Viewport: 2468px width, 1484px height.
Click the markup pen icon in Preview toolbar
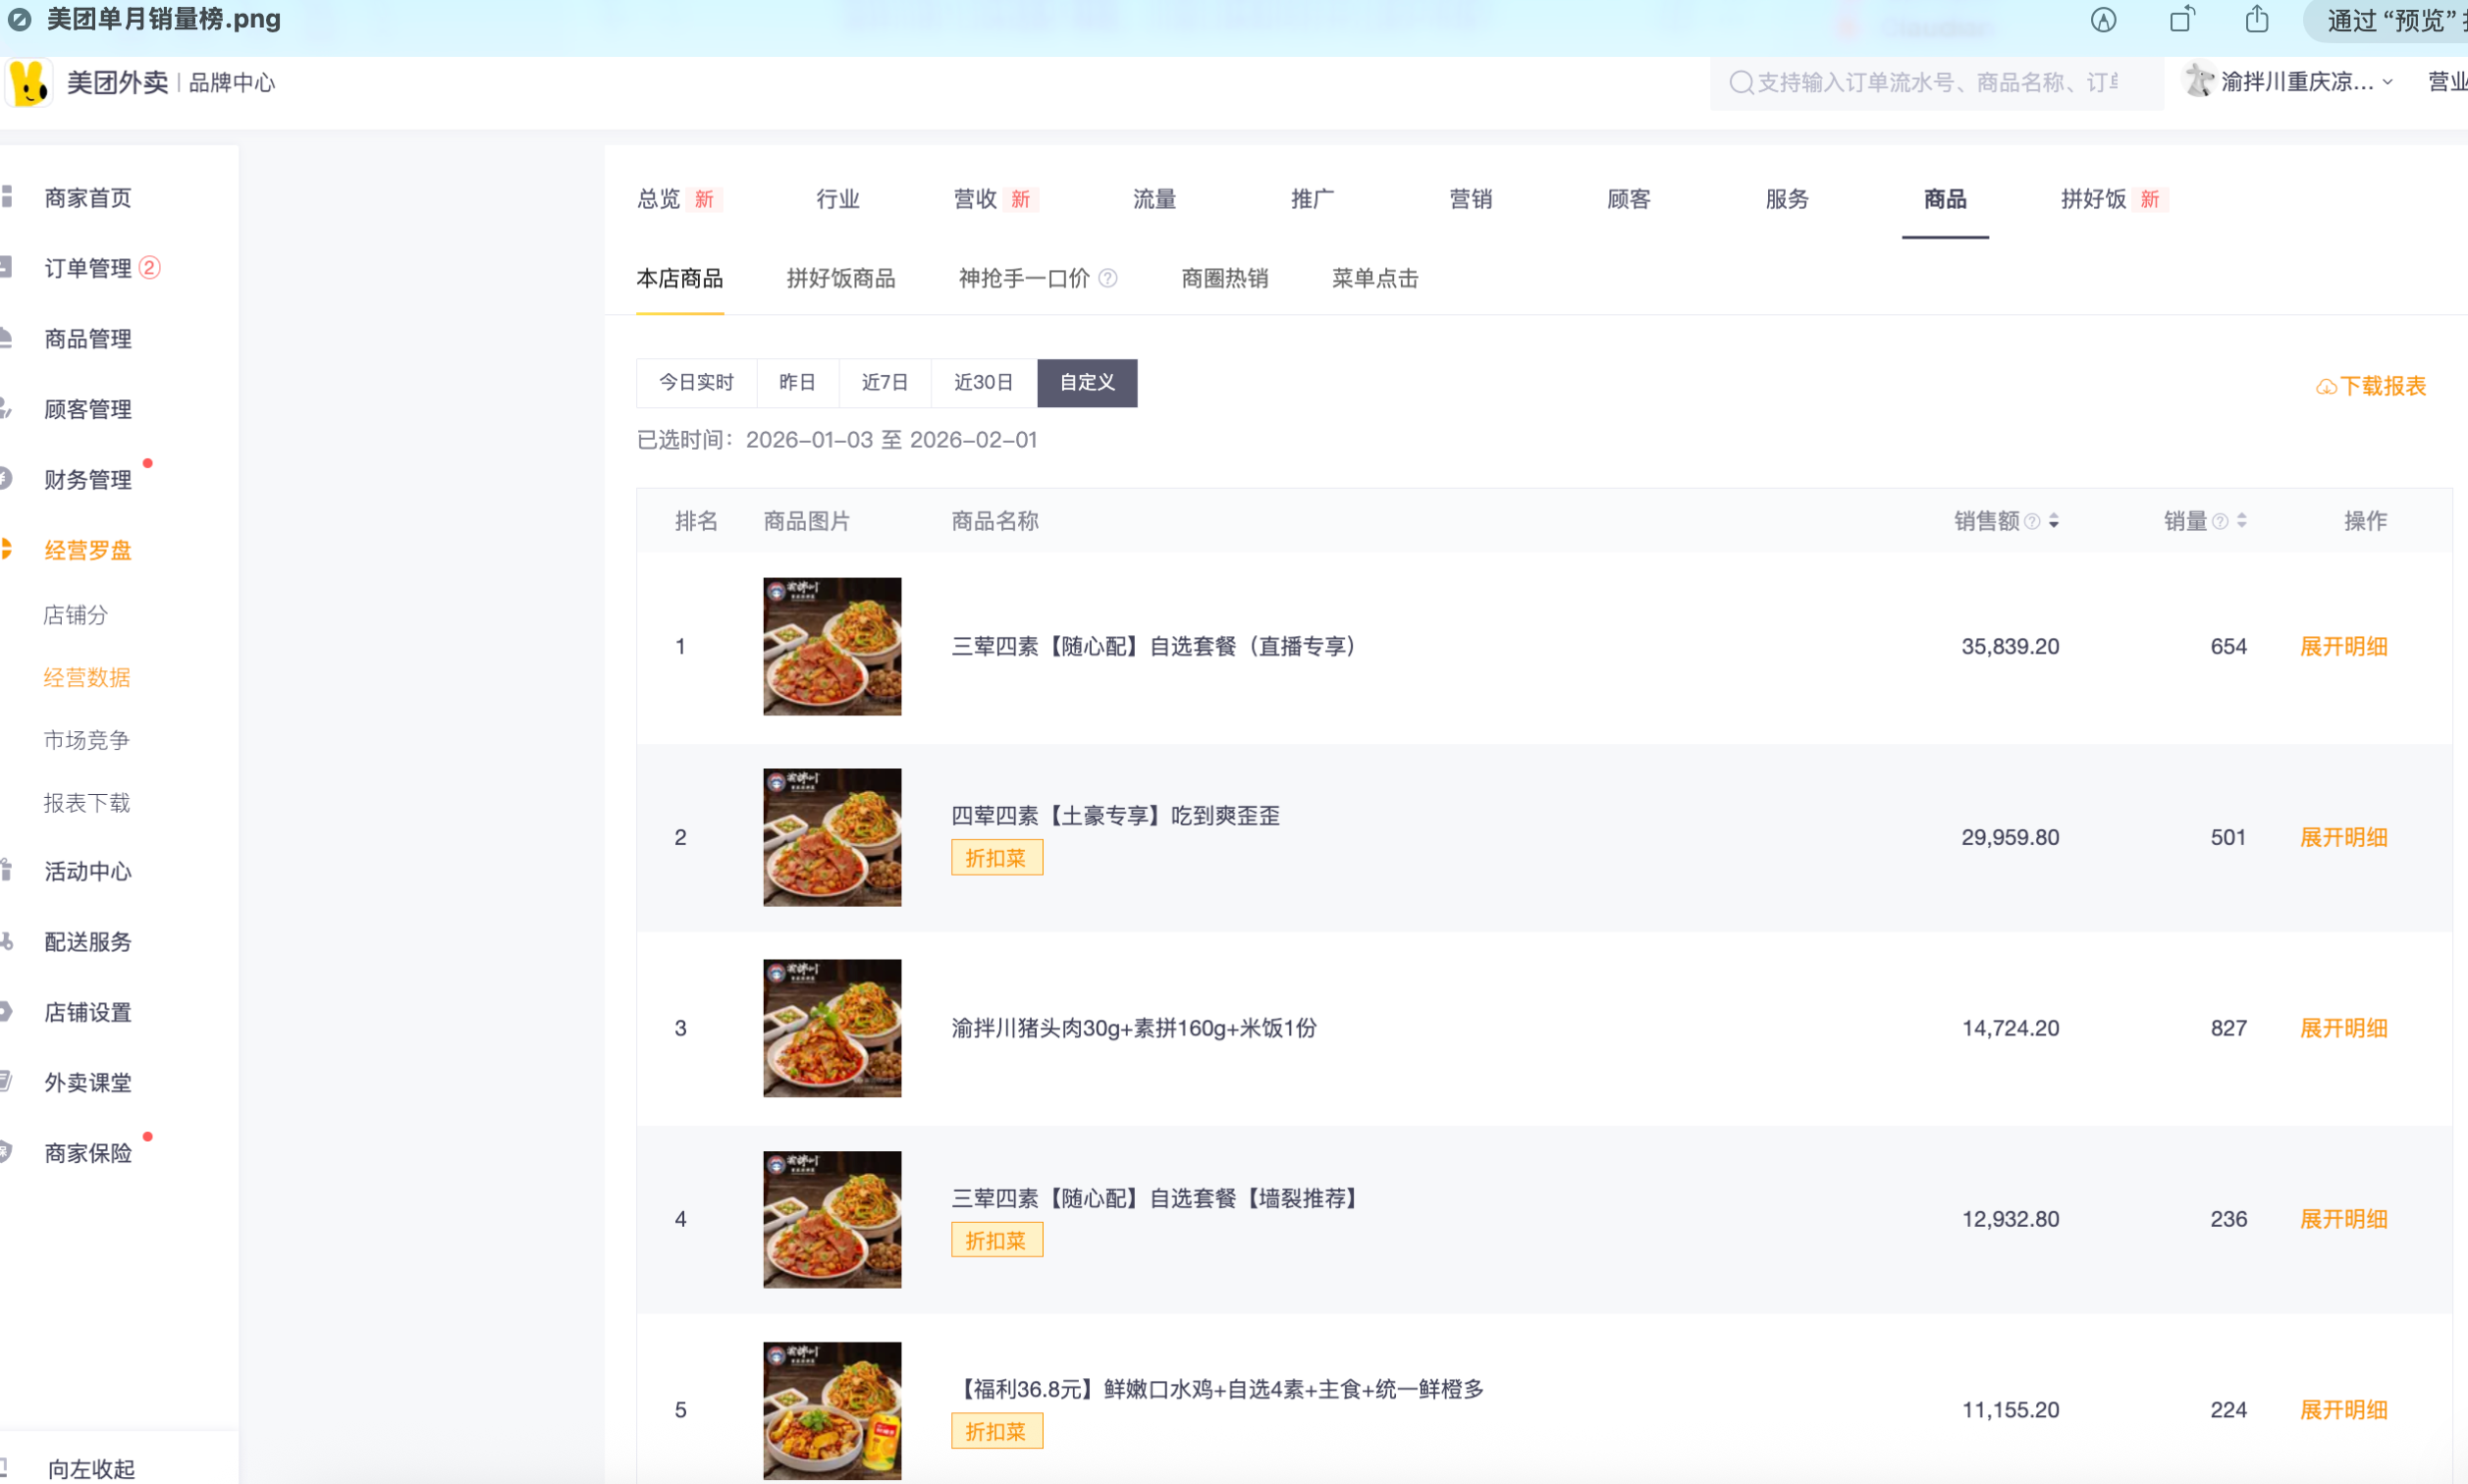click(2103, 20)
